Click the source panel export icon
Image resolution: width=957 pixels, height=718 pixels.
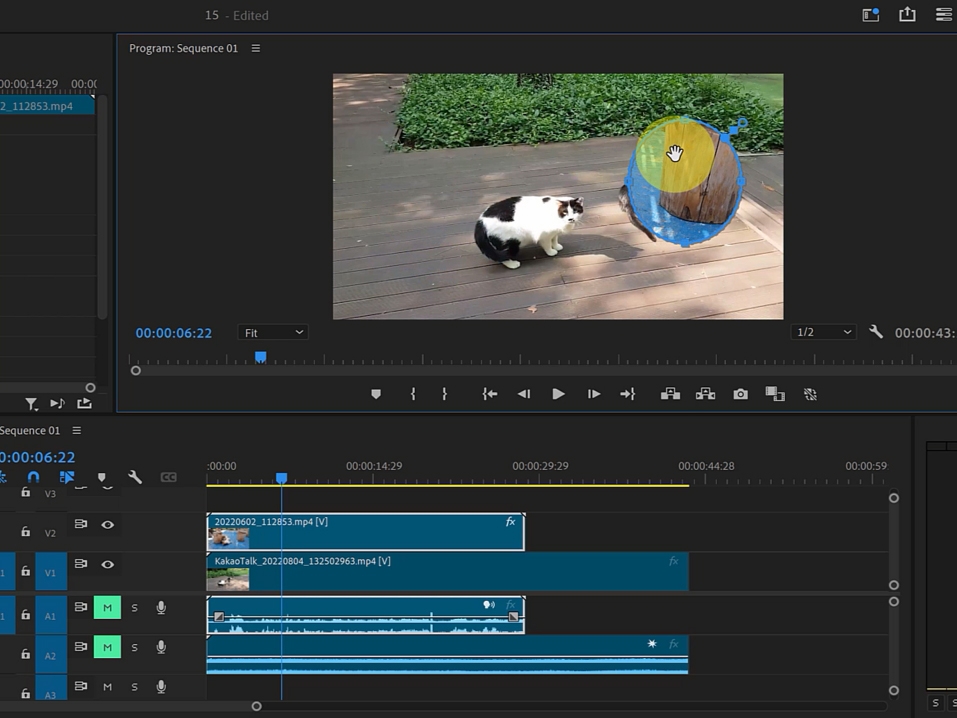[84, 403]
